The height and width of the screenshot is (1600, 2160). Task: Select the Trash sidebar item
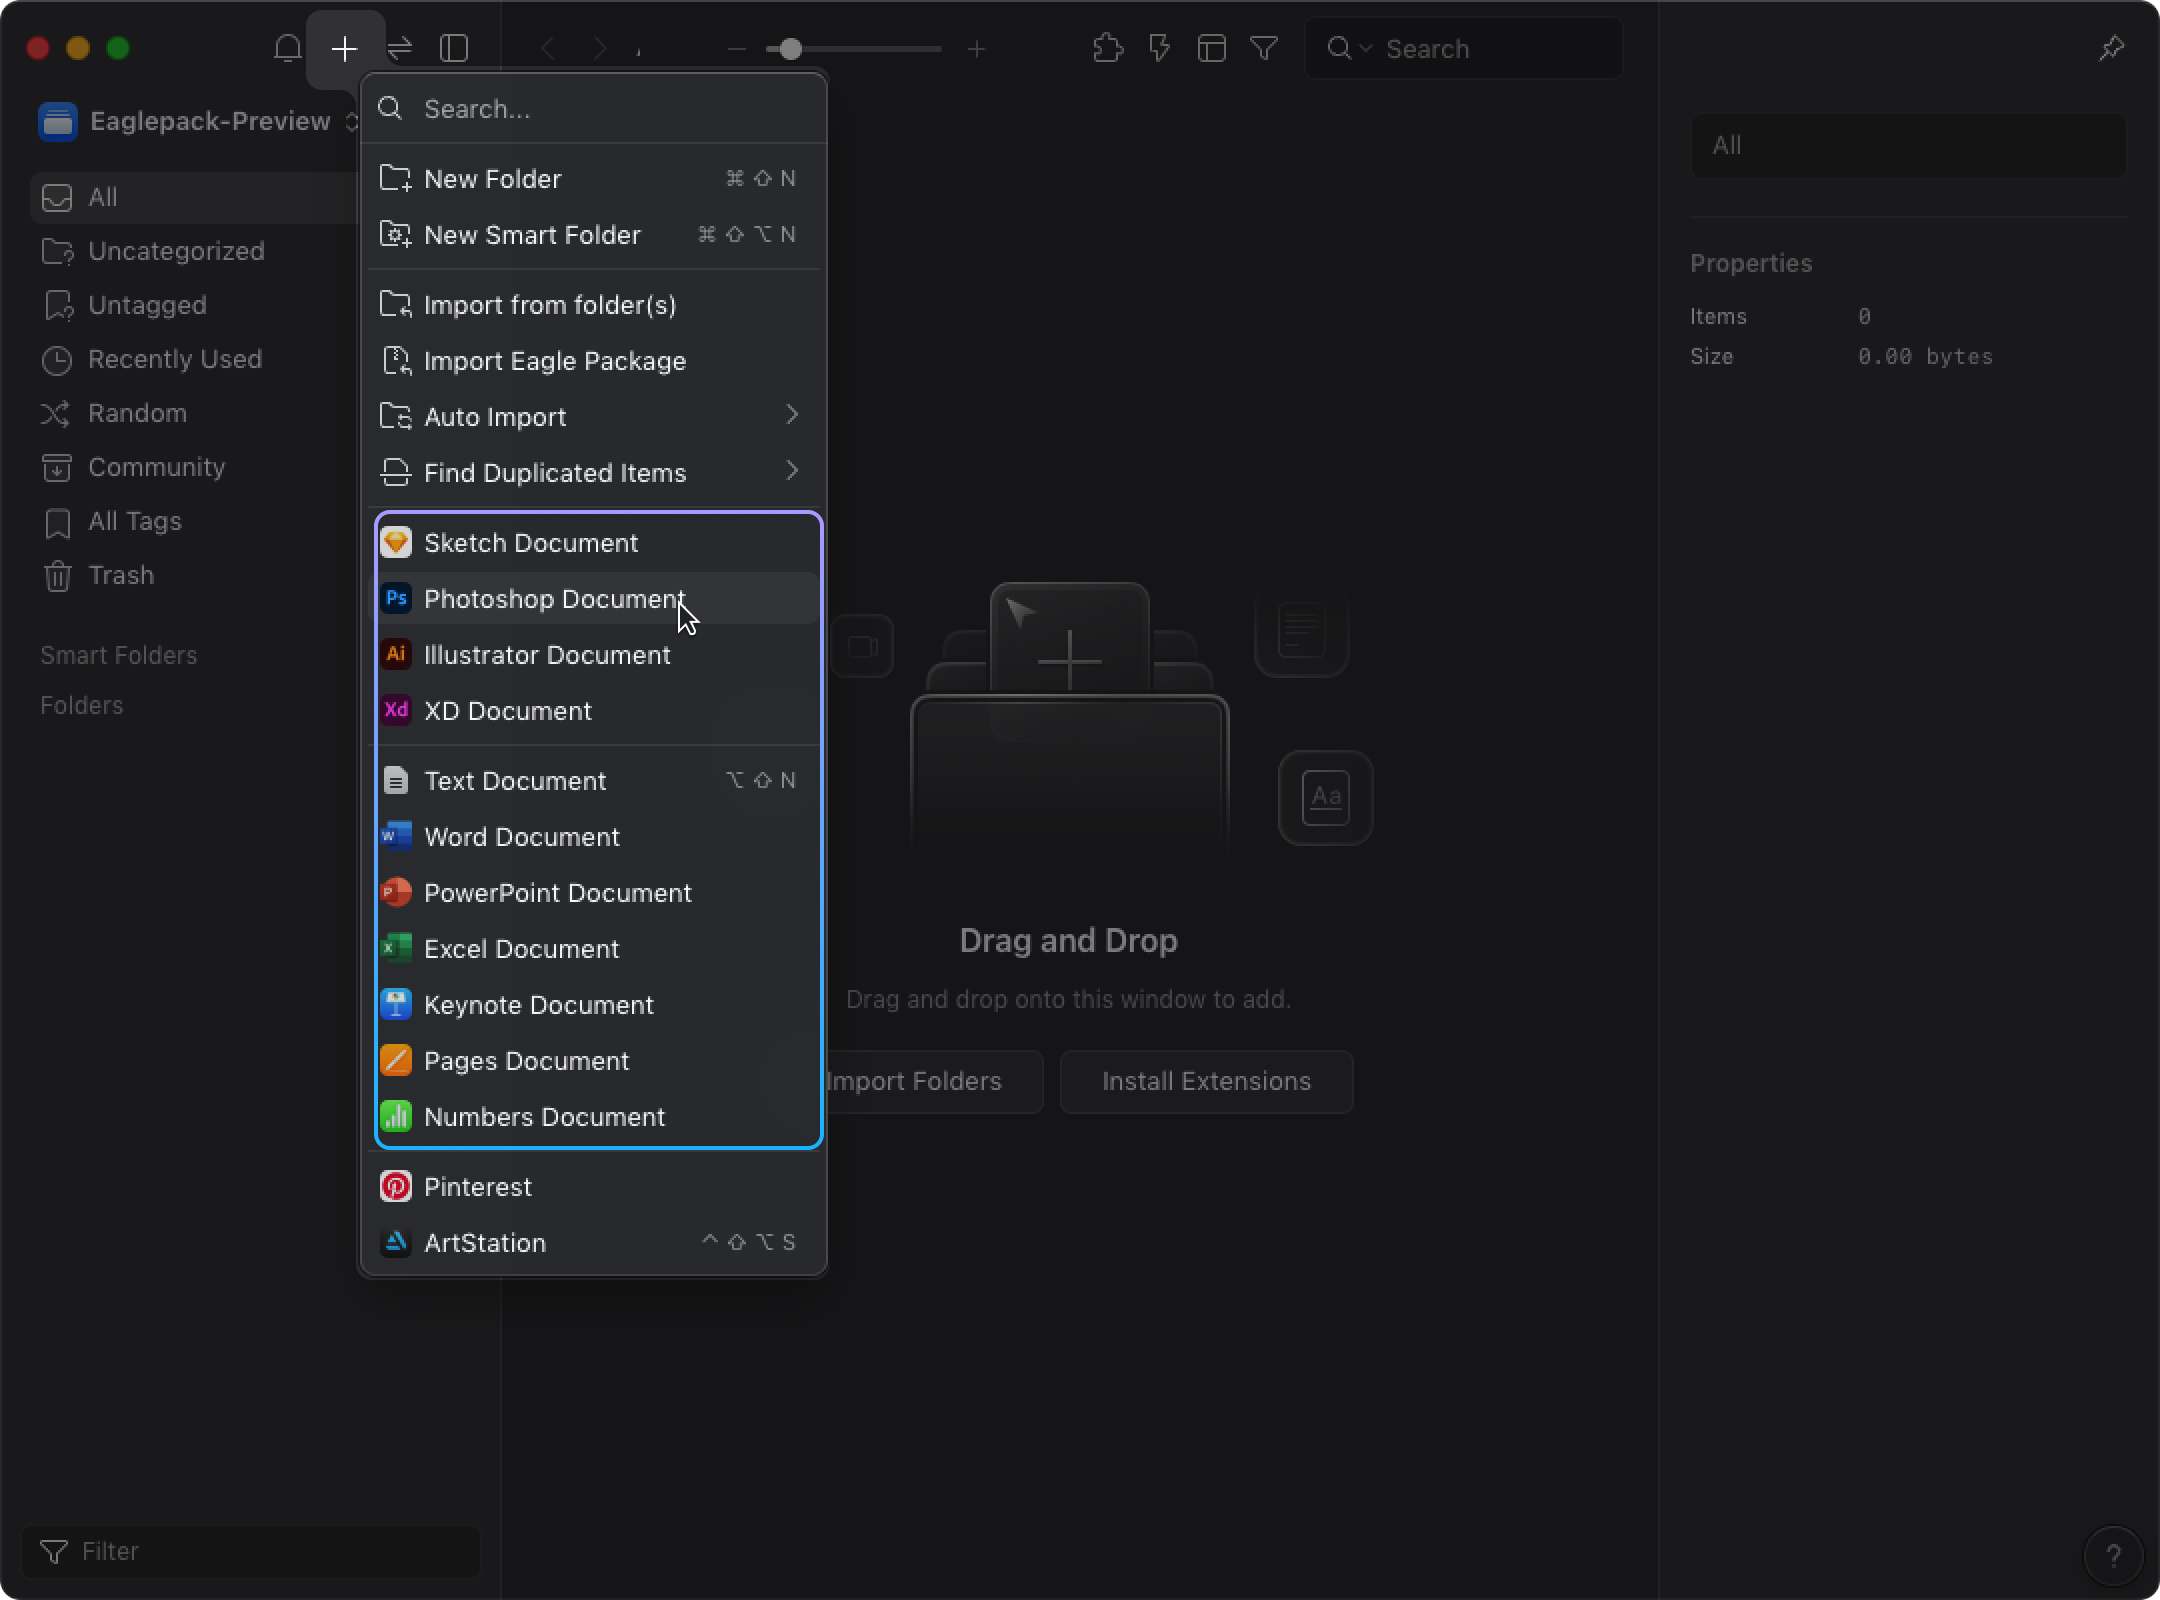tap(121, 575)
